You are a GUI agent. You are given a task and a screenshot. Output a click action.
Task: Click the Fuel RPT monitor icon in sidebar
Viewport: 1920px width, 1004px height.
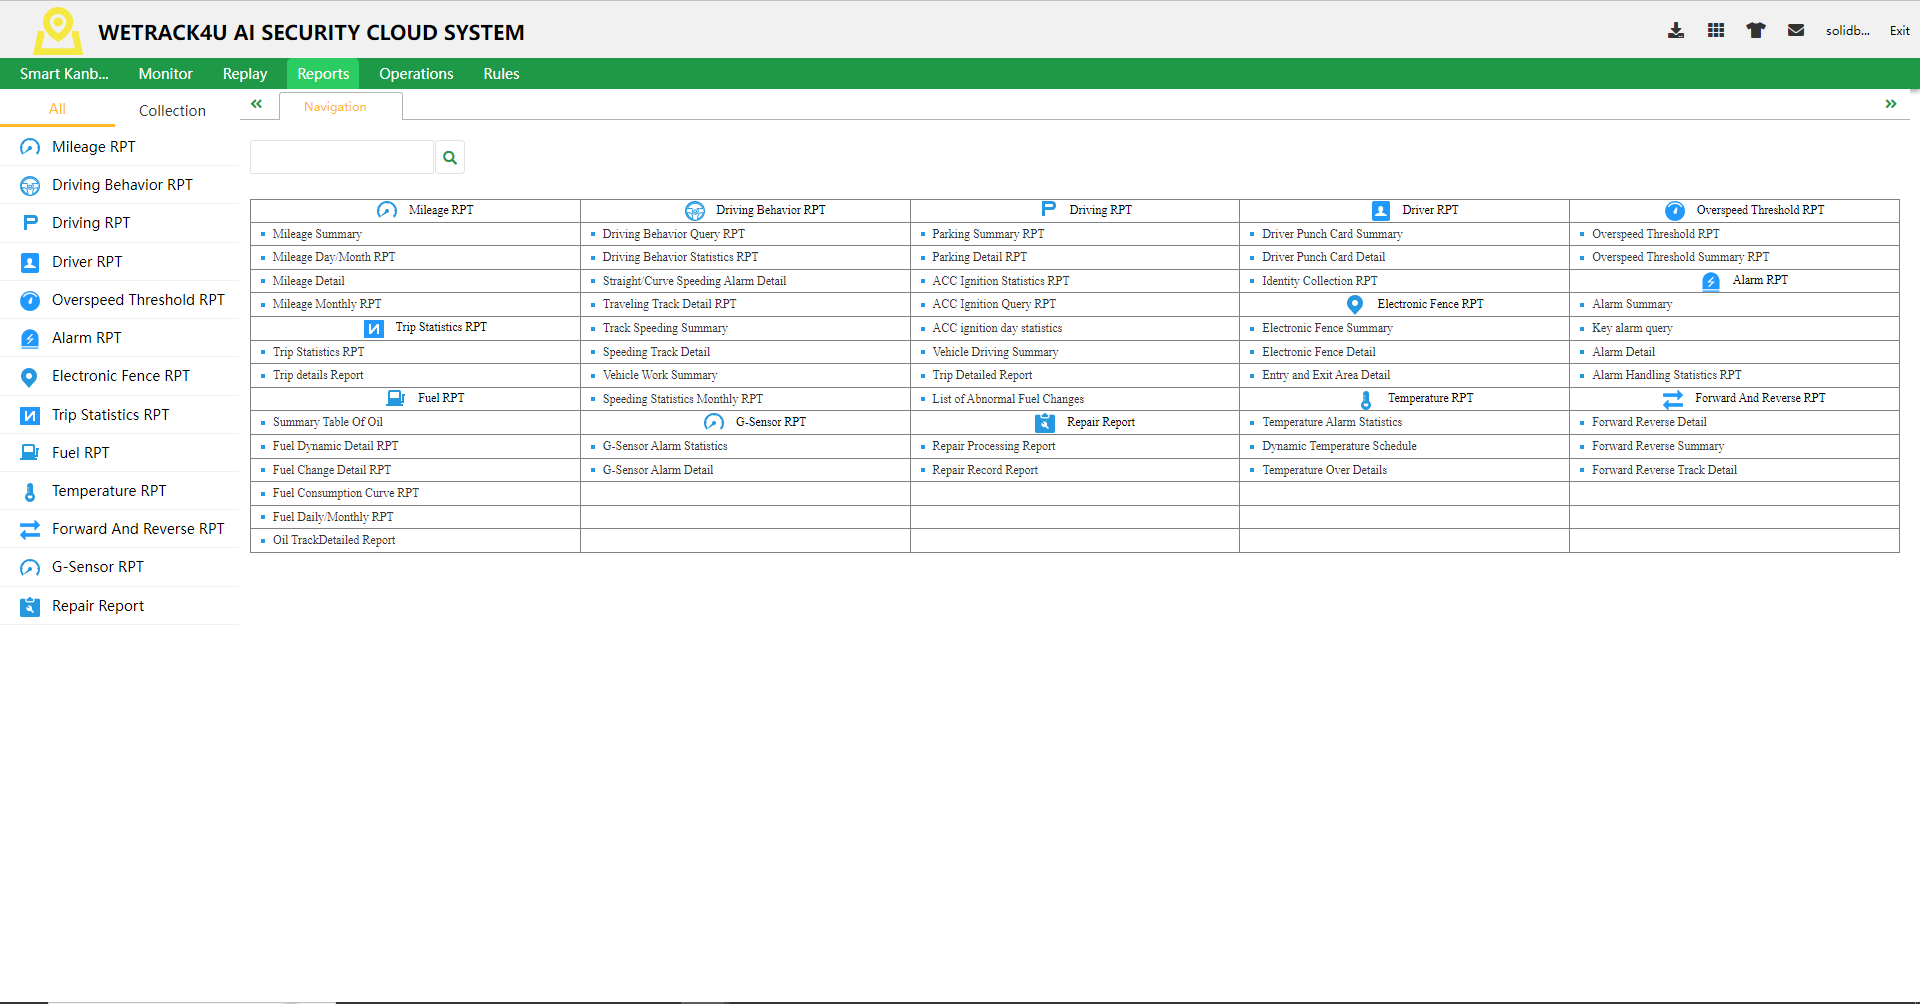(29, 452)
